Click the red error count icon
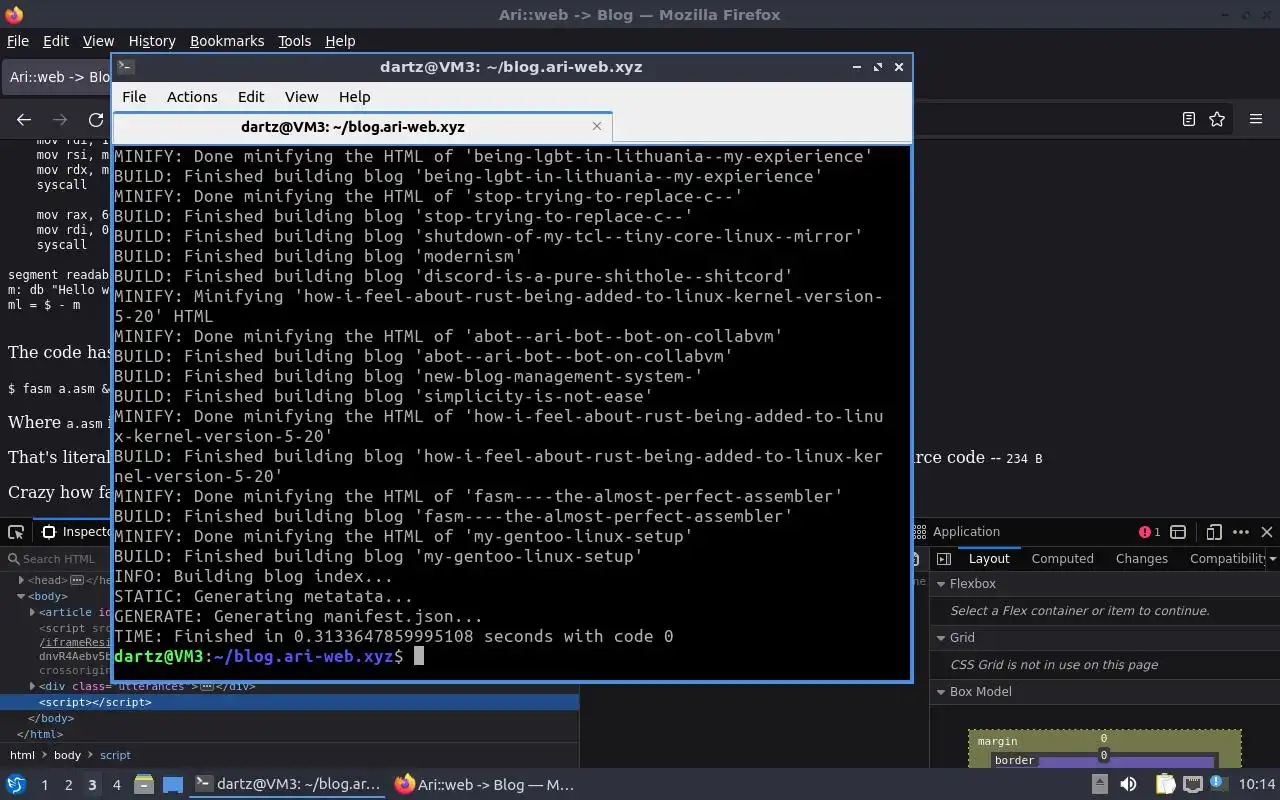Viewport: 1280px width, 800px height. click(1149, 532)
